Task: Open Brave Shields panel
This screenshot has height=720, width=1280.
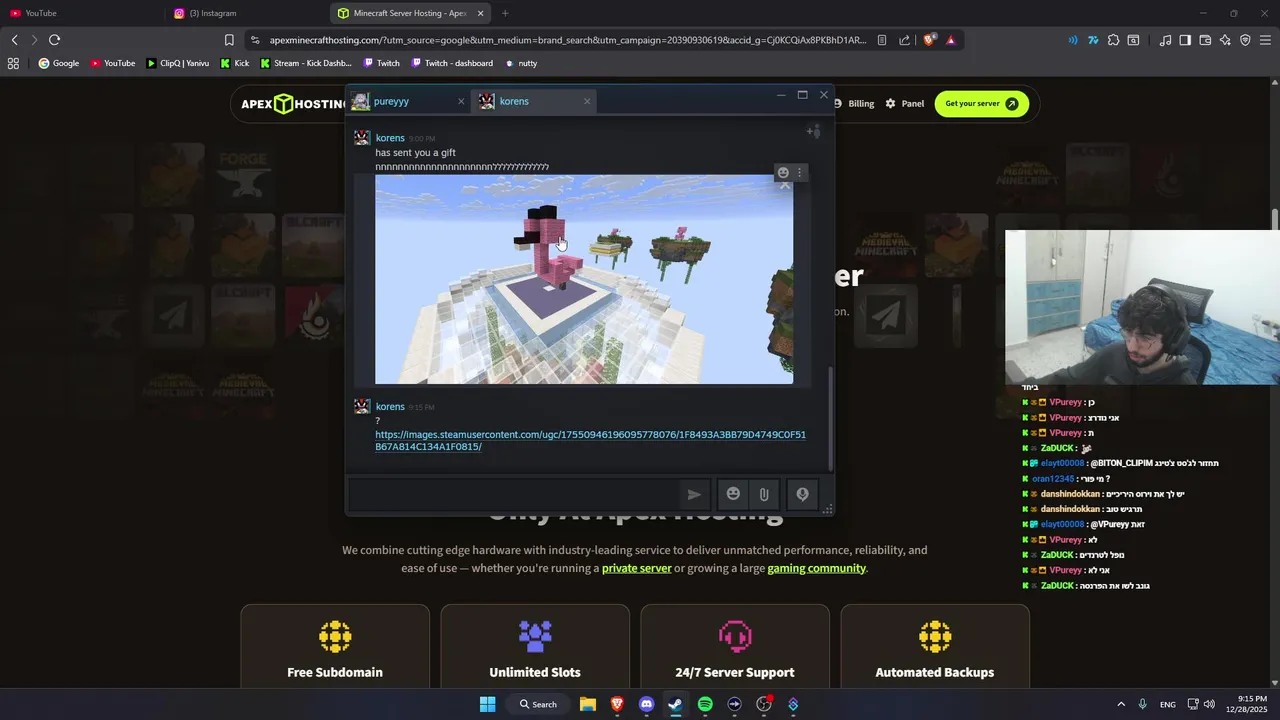Action: (930, 40)
